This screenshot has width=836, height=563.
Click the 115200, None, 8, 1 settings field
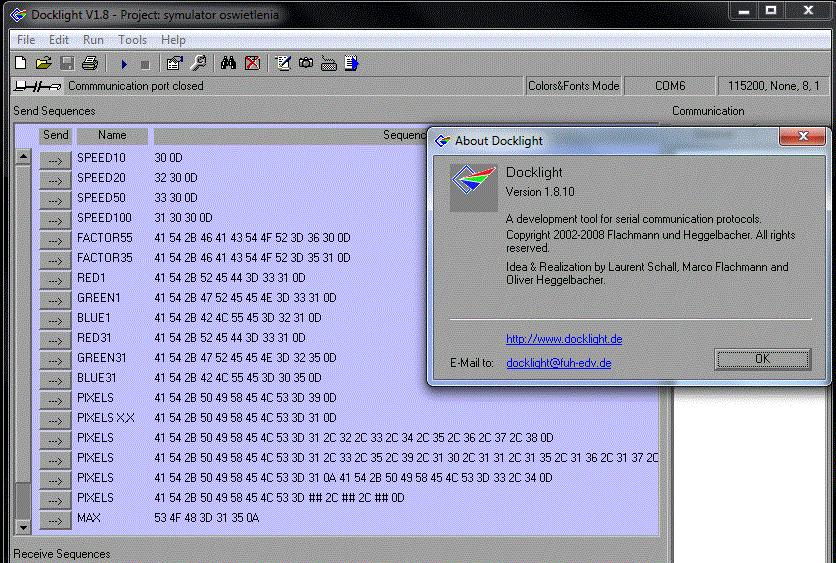coord(773,86)
